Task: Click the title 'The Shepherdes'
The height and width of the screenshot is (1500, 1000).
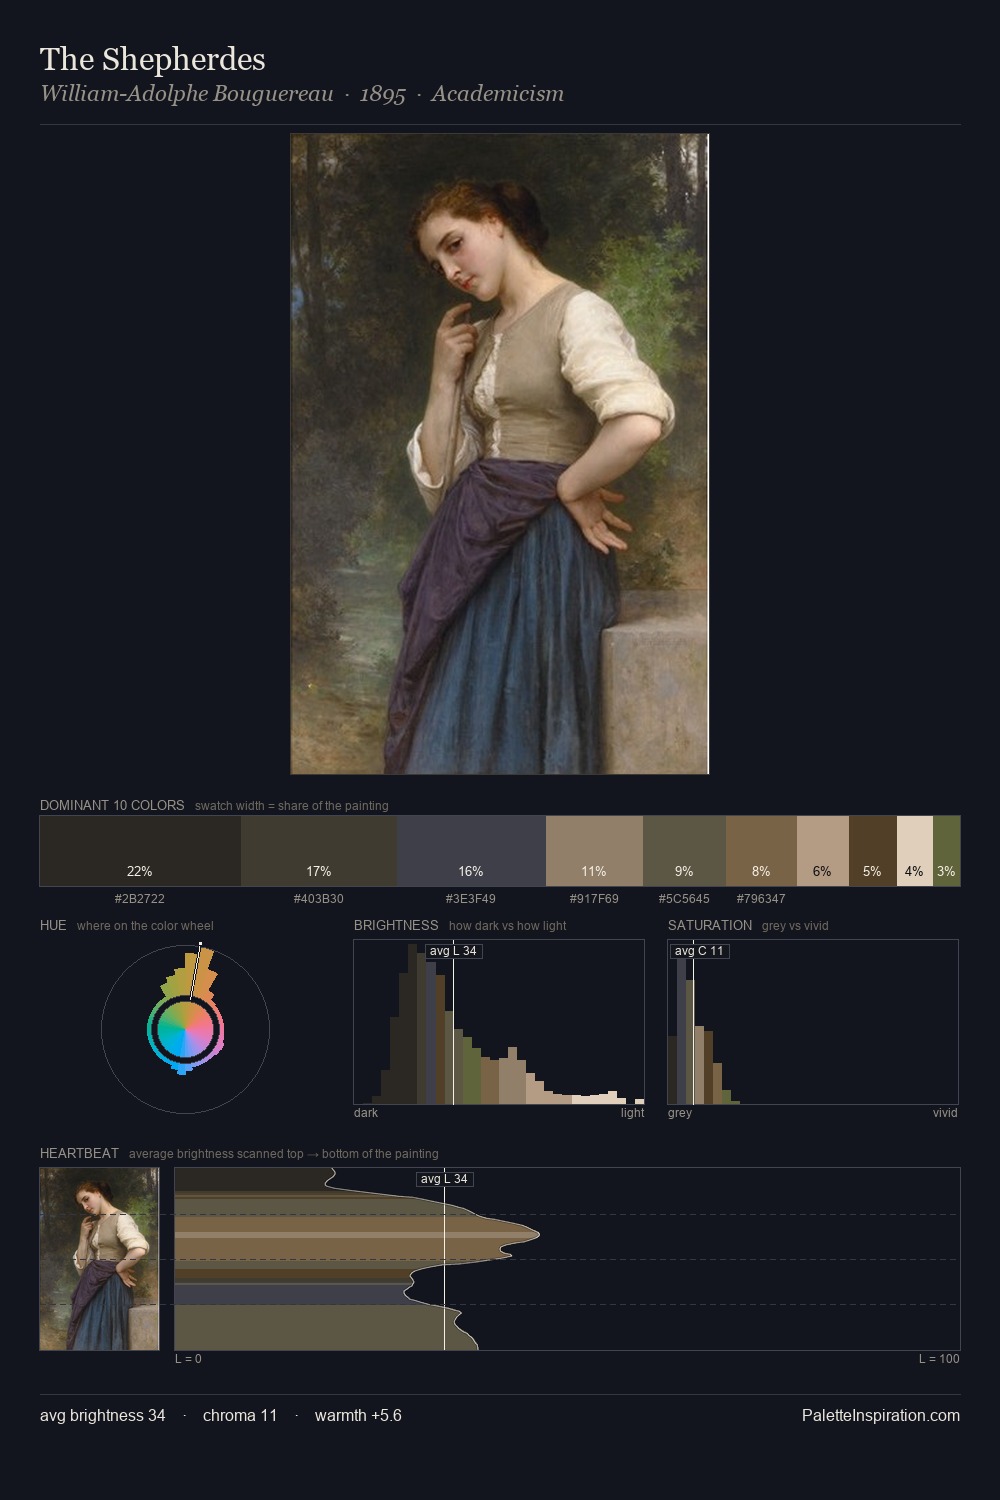Action: [x=153, y=60]
